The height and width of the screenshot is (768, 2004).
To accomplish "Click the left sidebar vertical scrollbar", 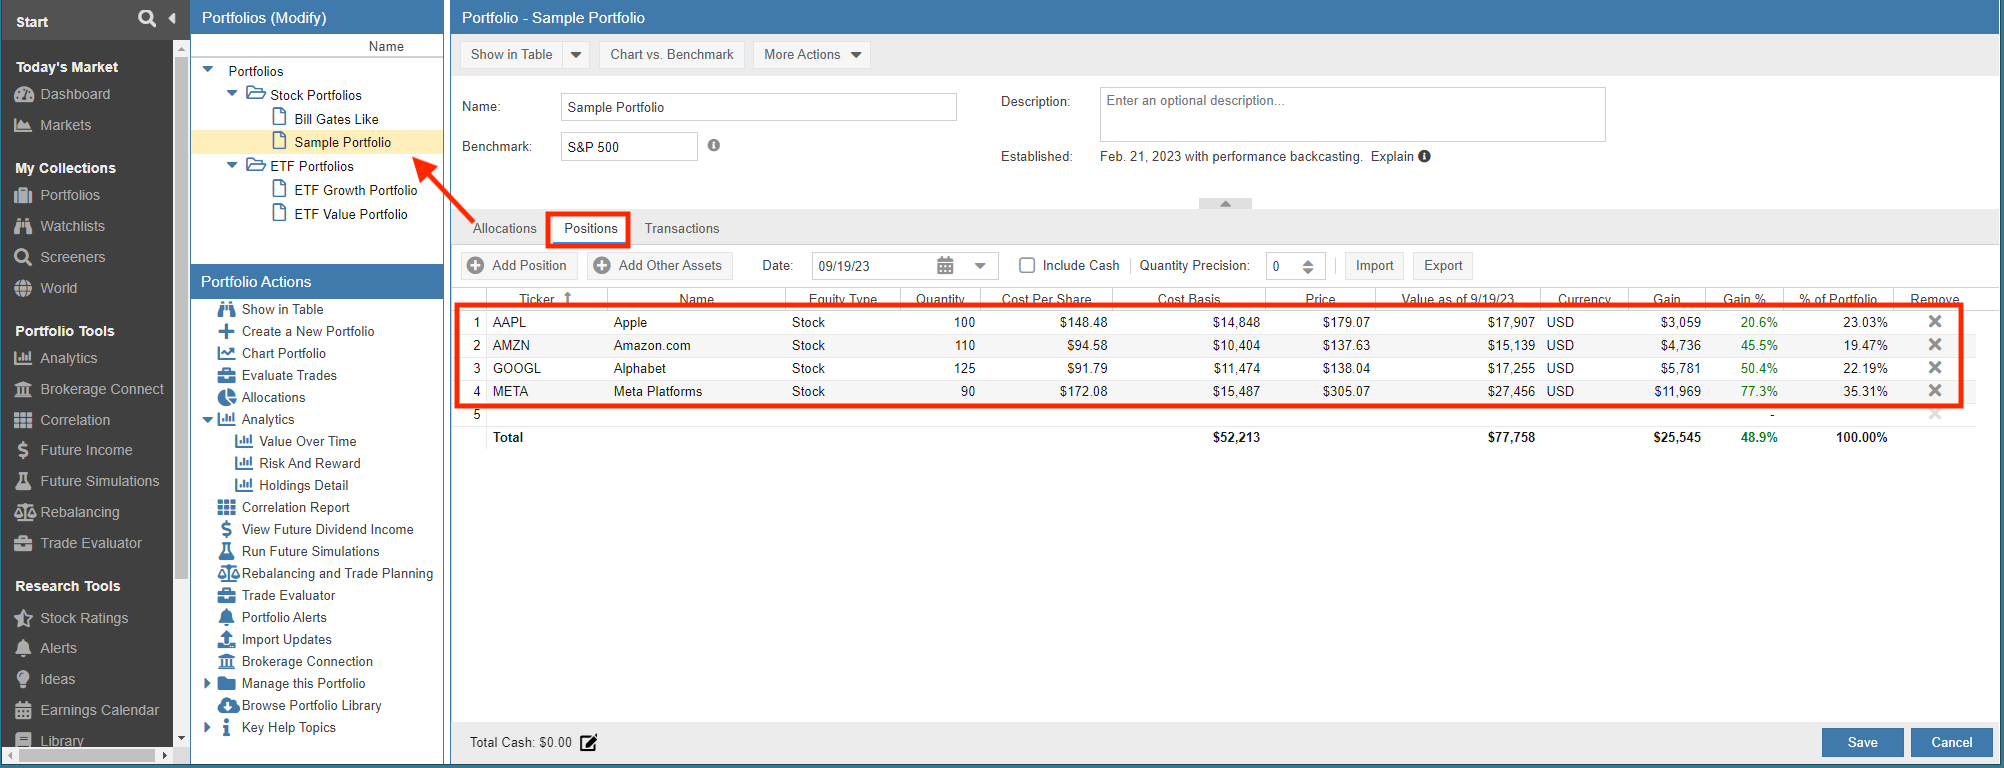I will (181, 320).
